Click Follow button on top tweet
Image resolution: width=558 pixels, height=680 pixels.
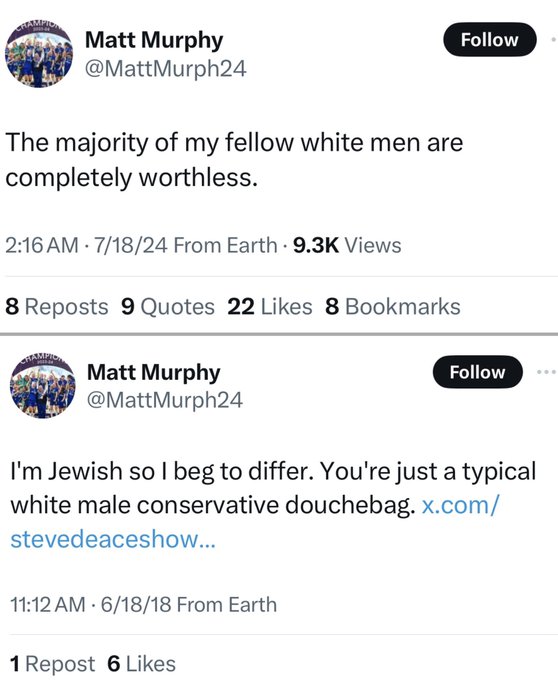coord(489,39)
